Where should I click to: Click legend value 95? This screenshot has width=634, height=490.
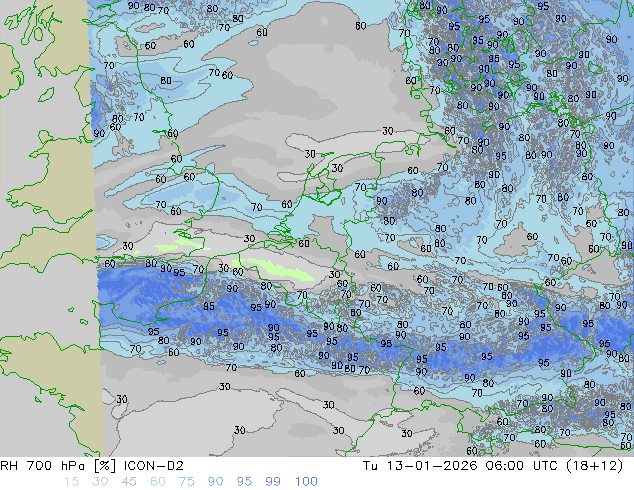[244, 482]
